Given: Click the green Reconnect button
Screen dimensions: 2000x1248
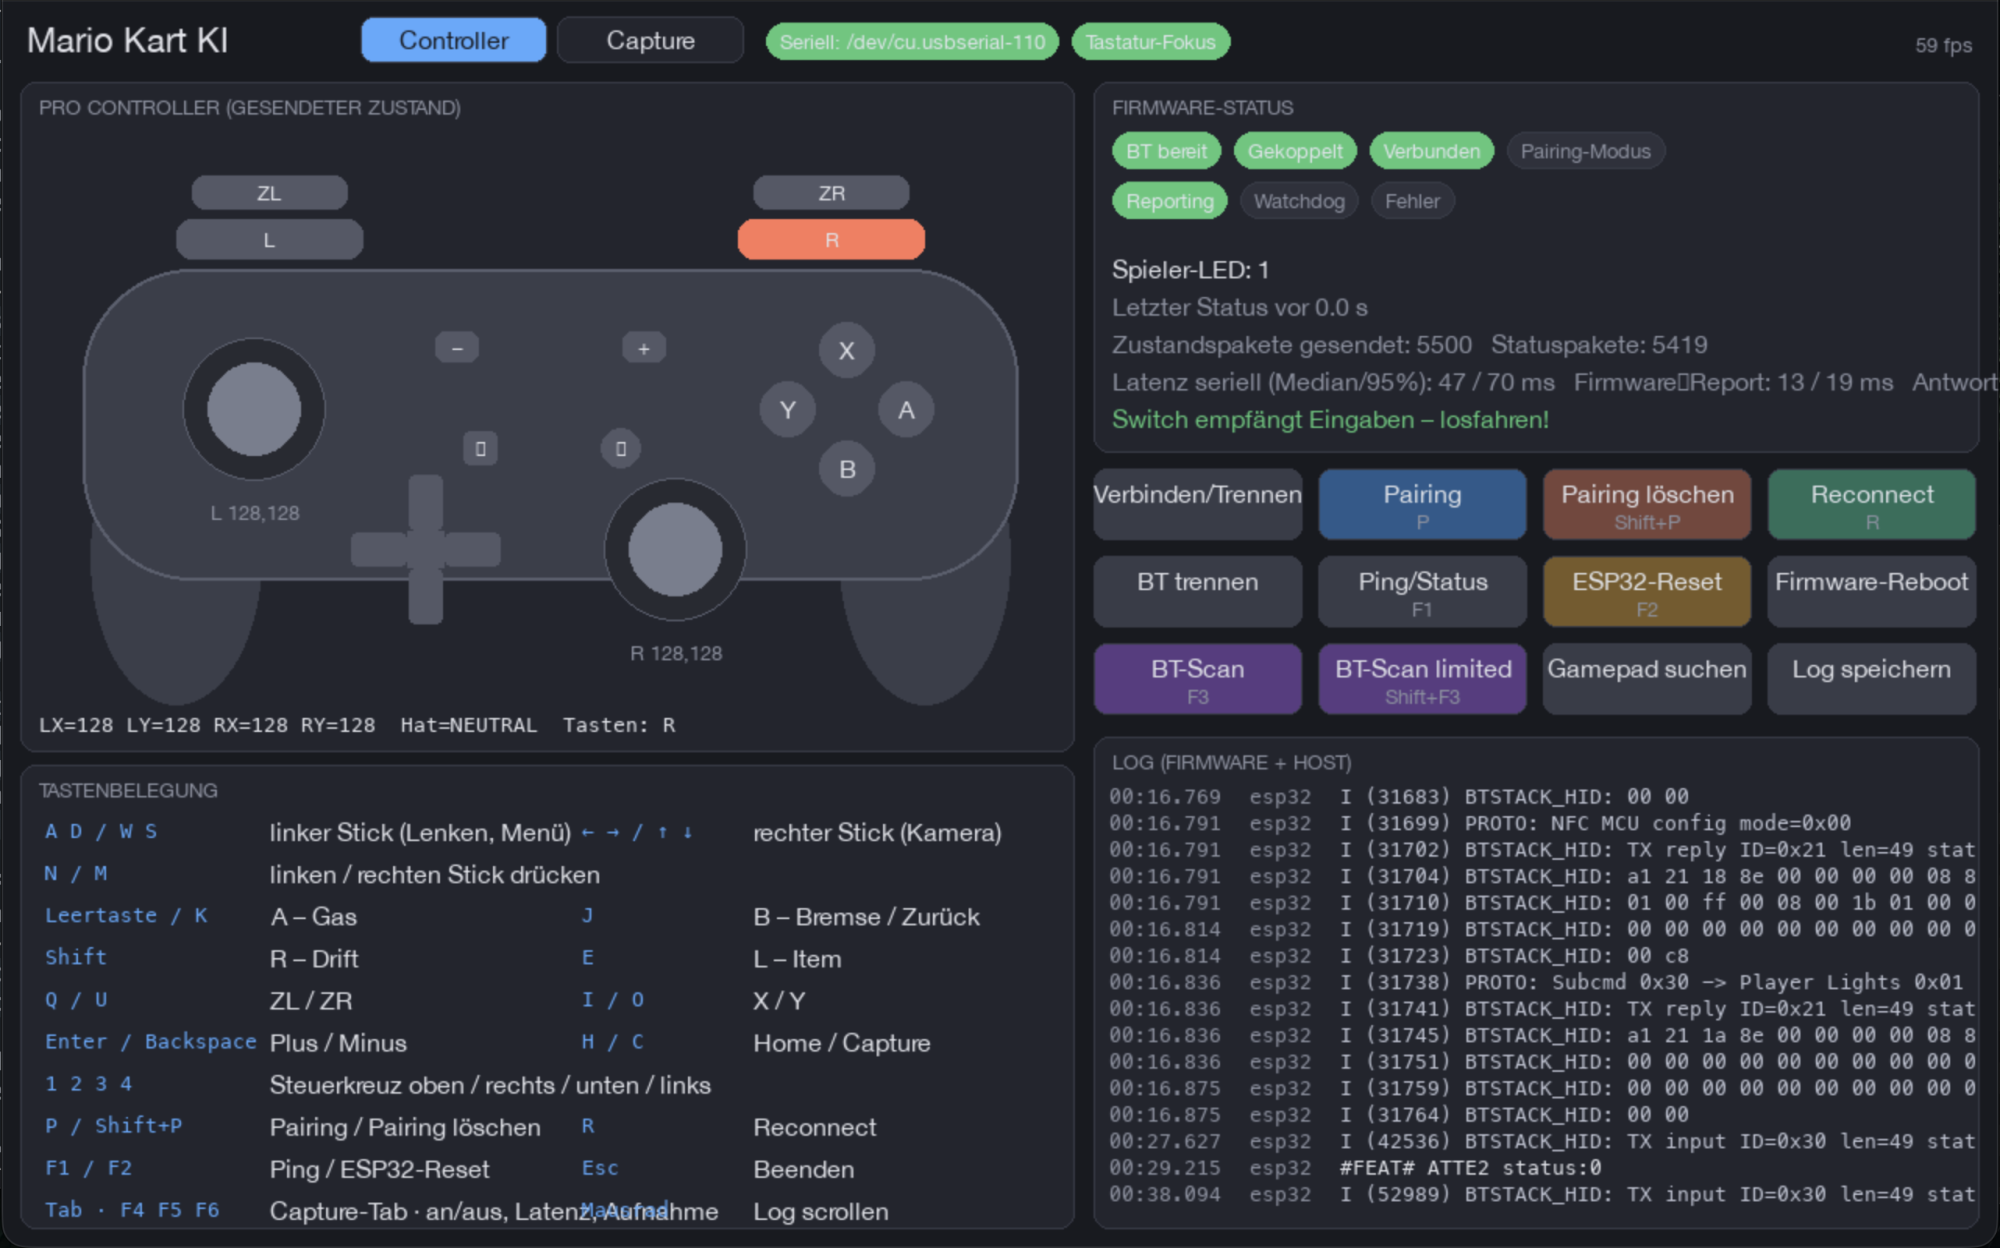Looking at the screenshot, I should click(x=1872, y=504).
